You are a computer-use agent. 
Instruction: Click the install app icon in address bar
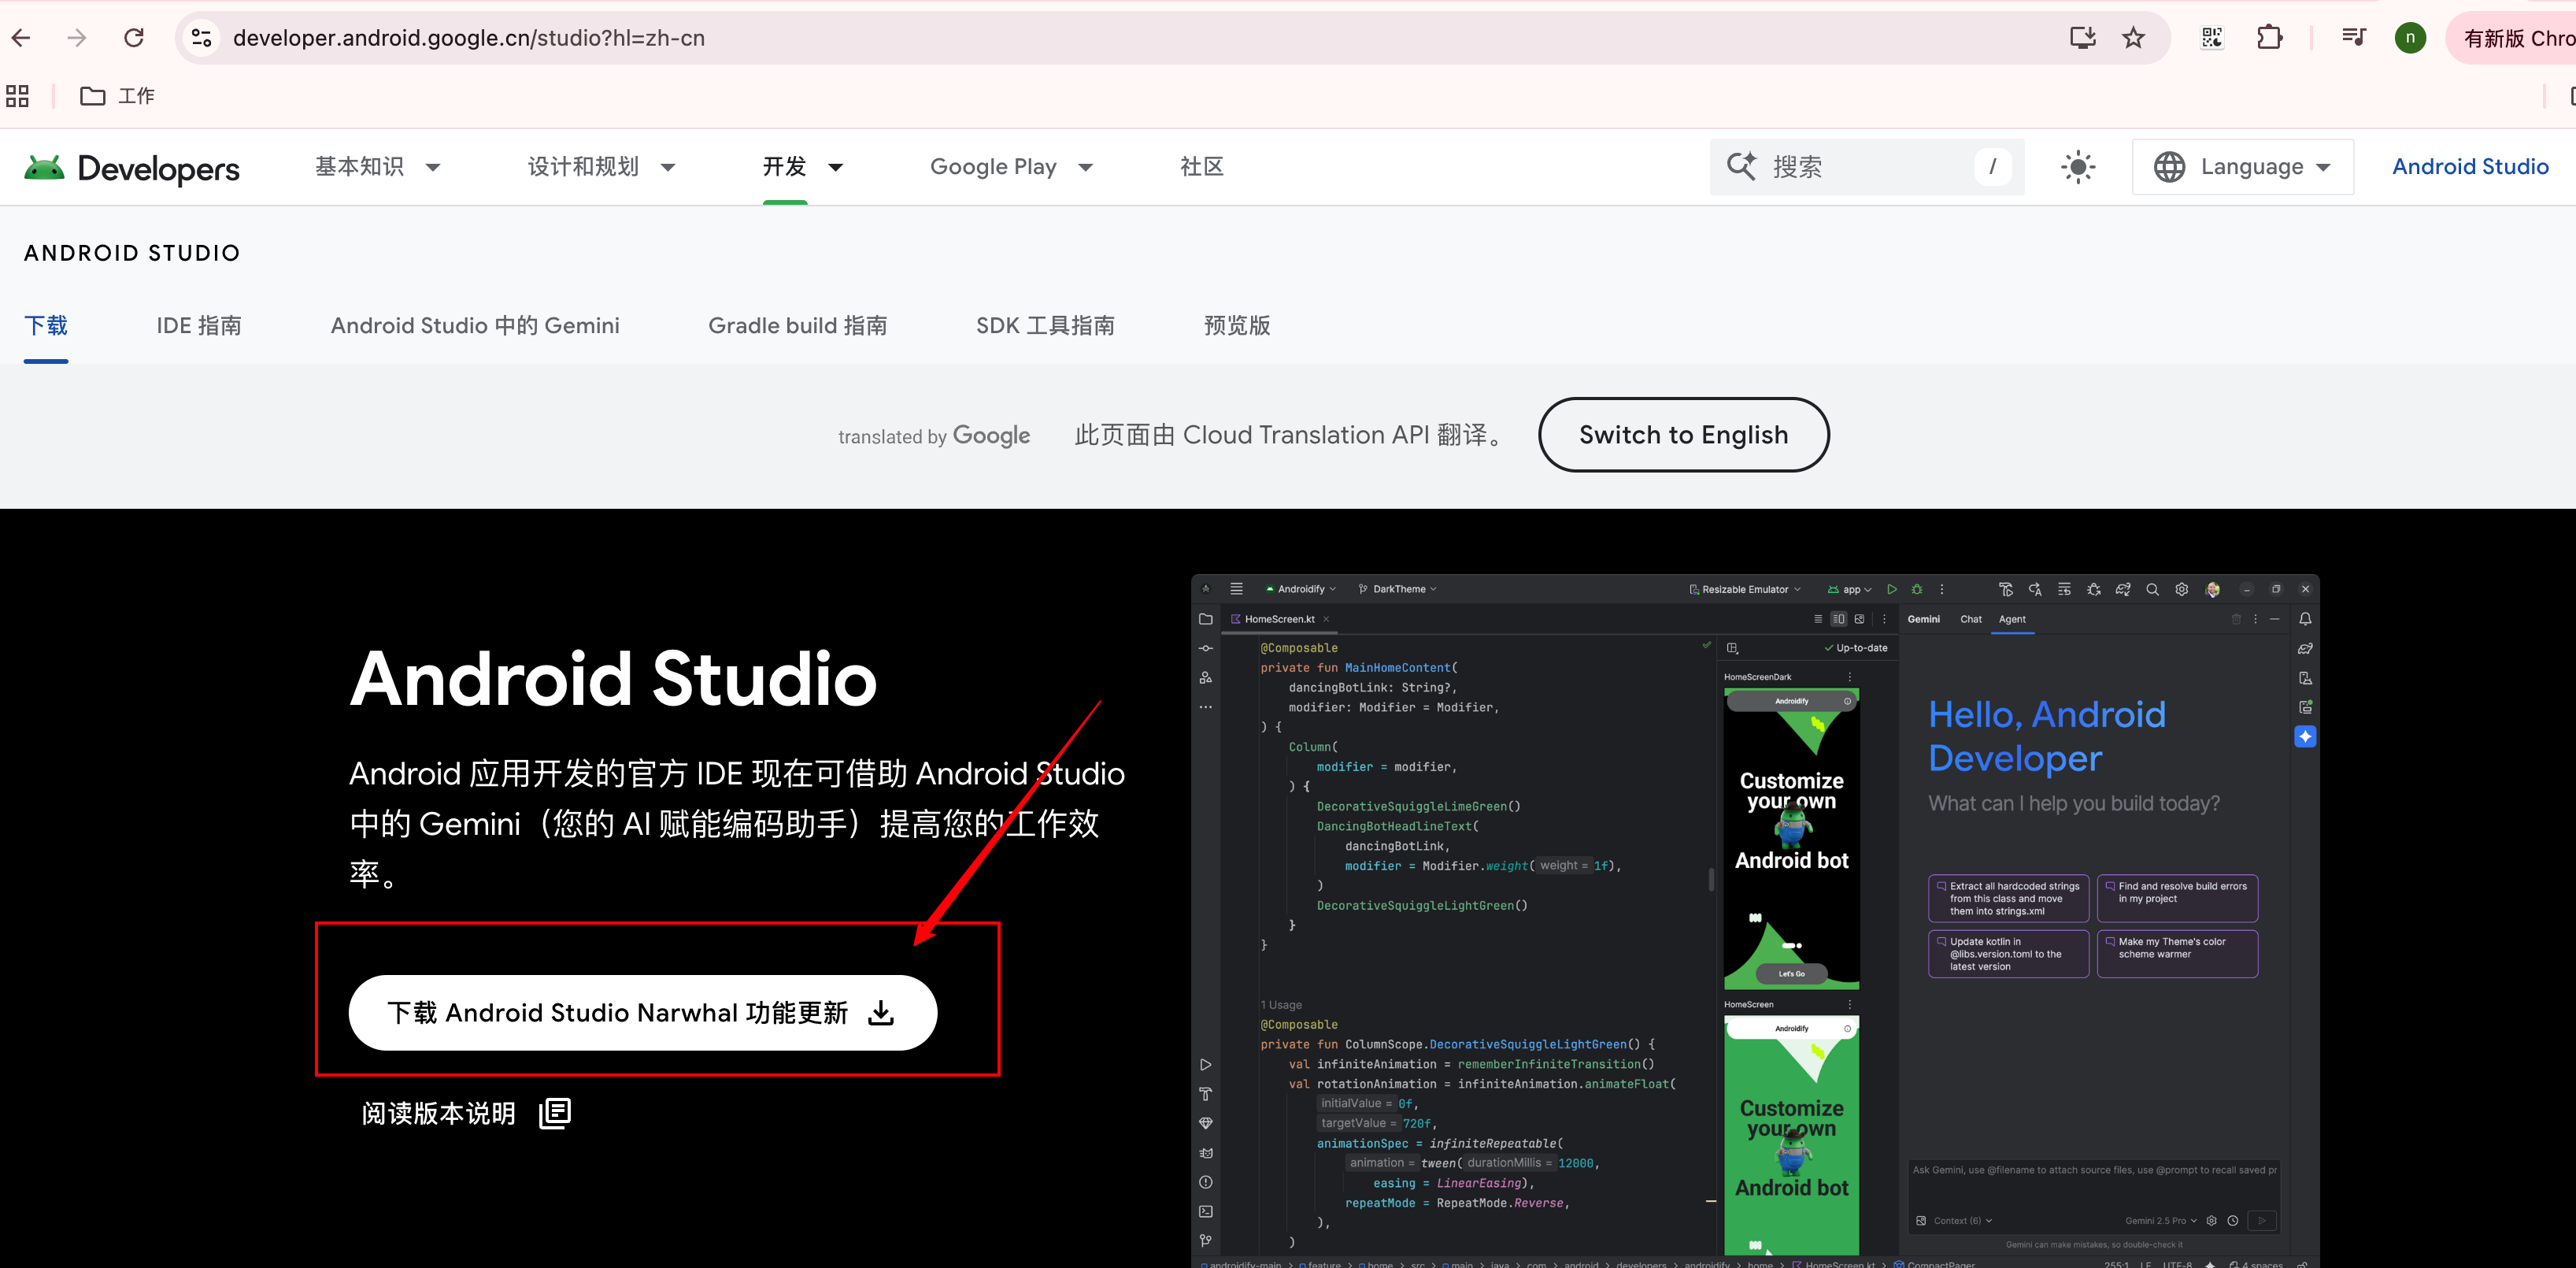[x=2082, y=38]
